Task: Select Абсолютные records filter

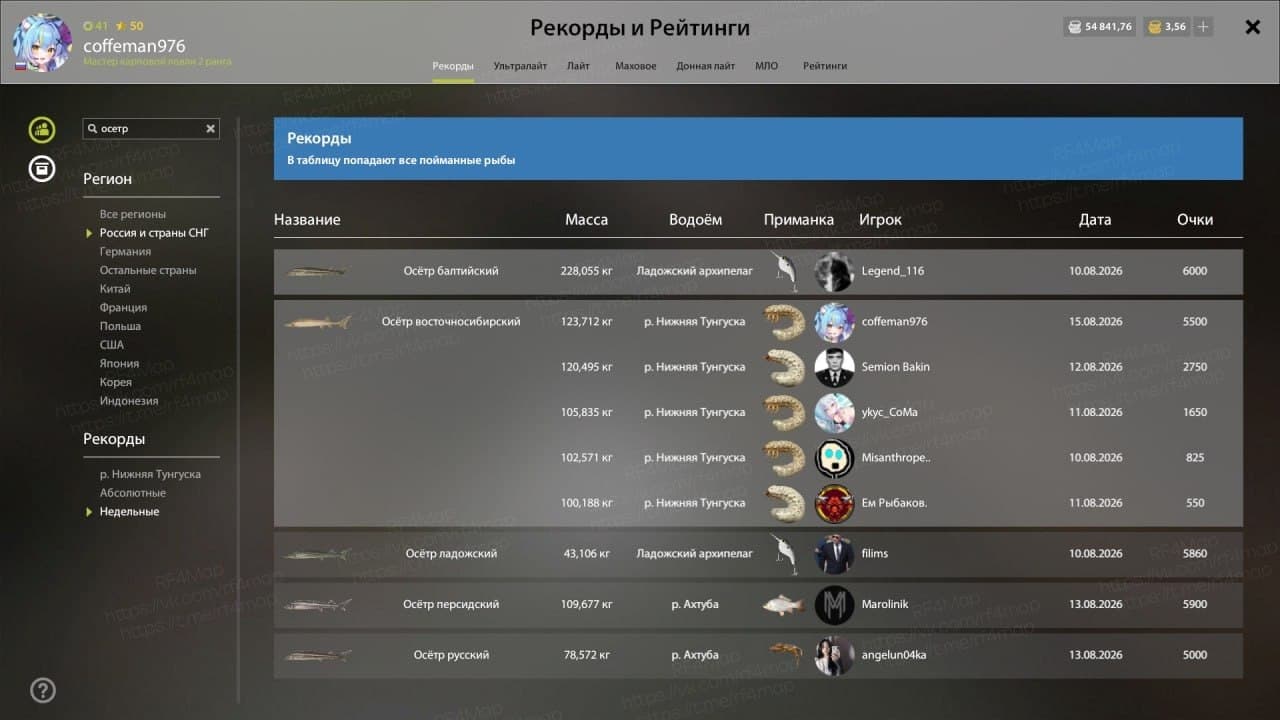Action: pos(133,493)
